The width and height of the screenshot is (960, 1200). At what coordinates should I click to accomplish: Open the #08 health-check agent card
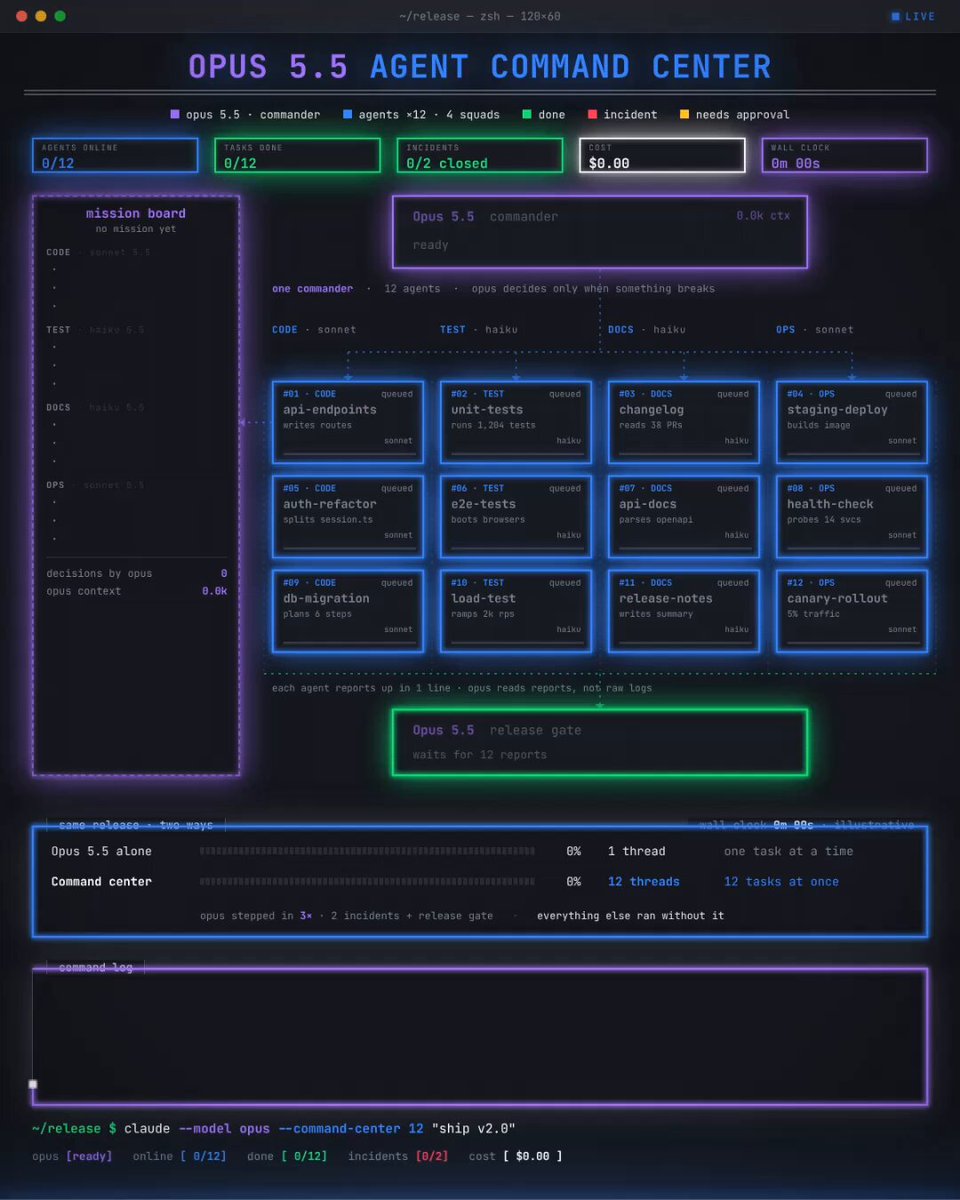click(x=852, y=516)
